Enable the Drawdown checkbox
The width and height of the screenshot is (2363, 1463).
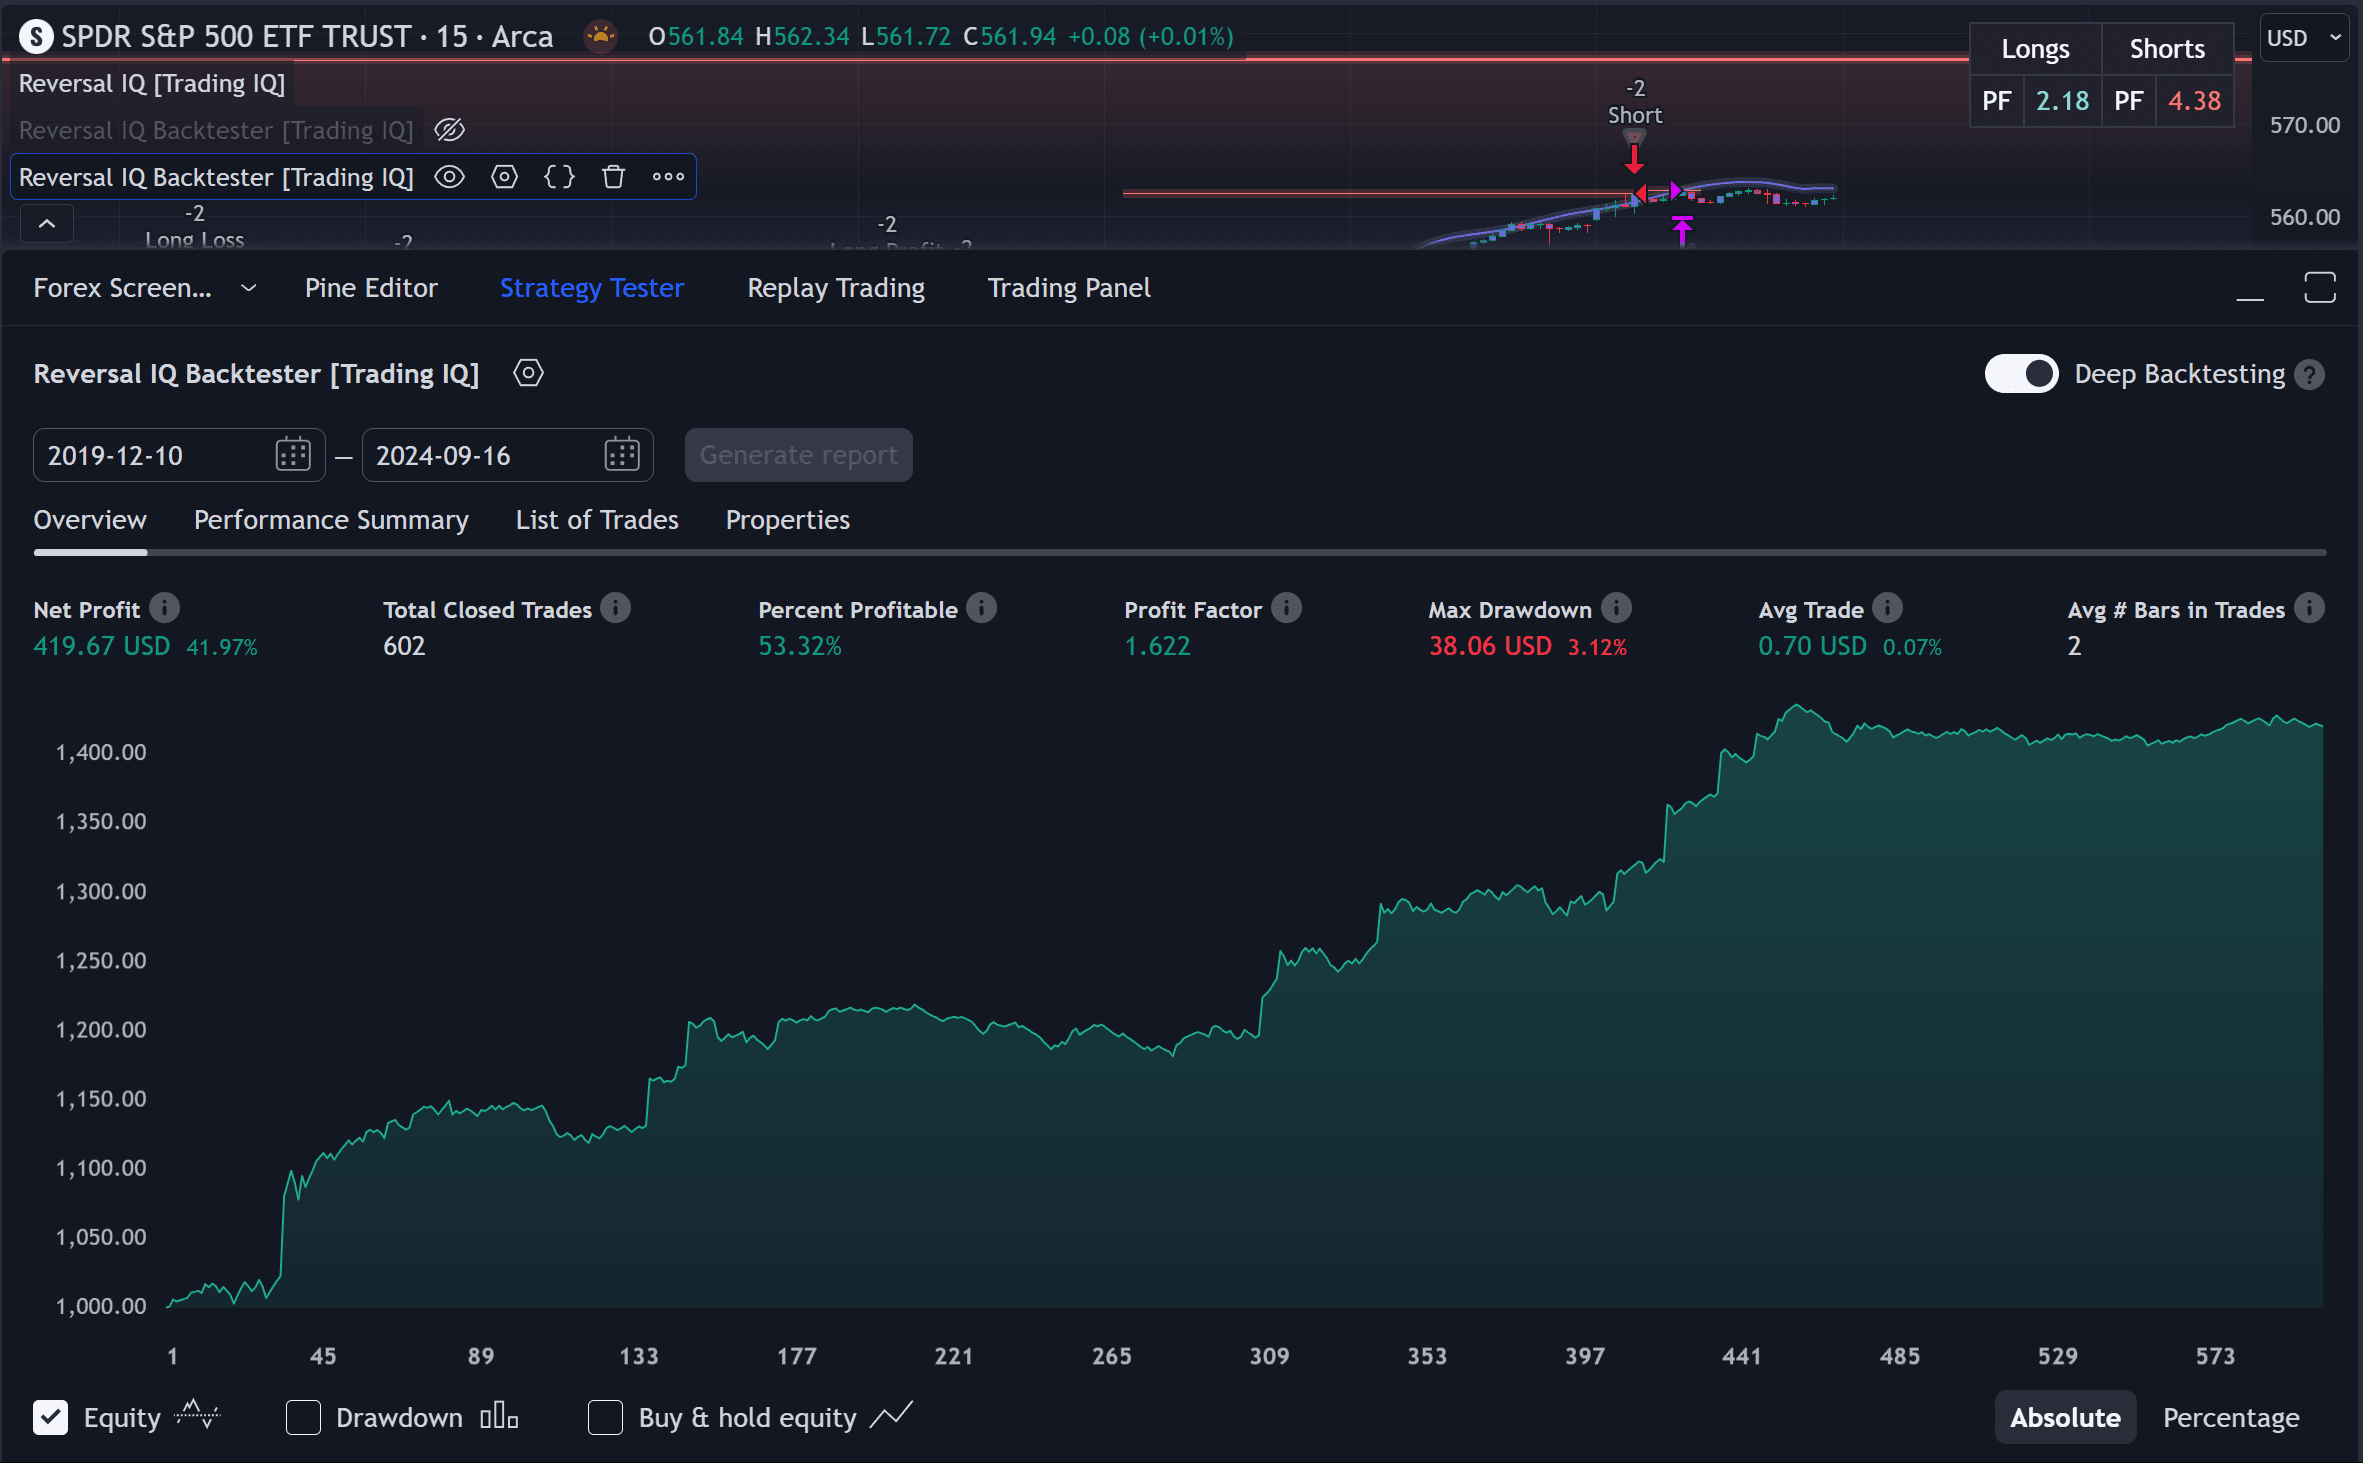[x=303, y=1417]
